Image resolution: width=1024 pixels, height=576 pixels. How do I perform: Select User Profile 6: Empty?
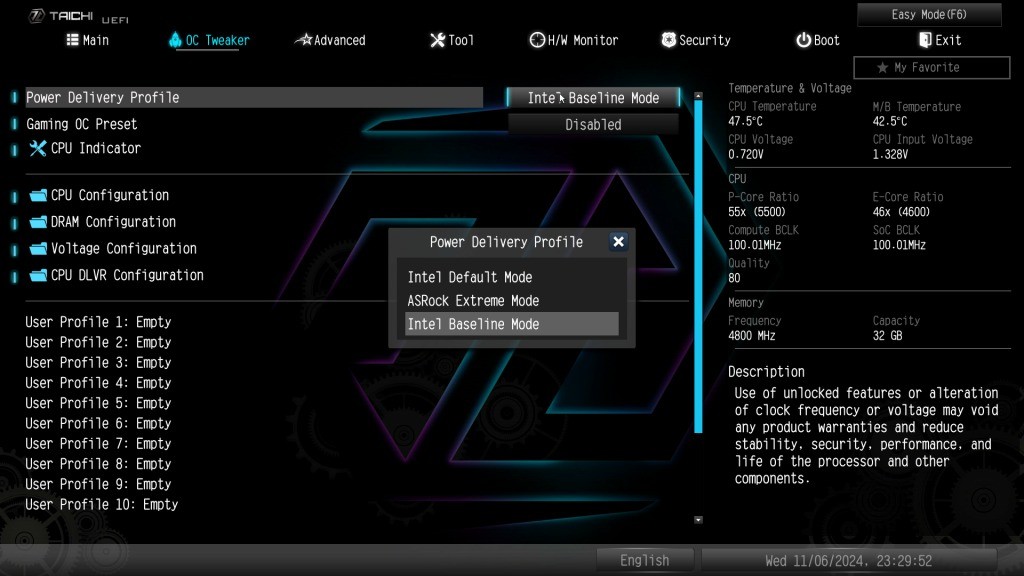(98, 423)
